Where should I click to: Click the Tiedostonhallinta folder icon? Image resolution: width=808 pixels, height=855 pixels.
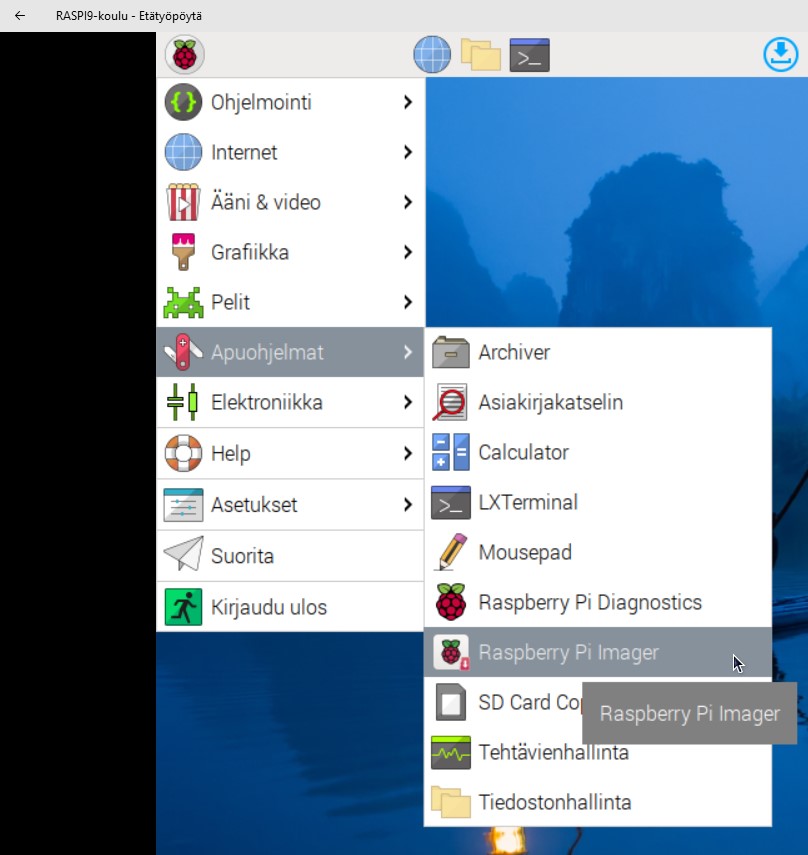(450, 802)
